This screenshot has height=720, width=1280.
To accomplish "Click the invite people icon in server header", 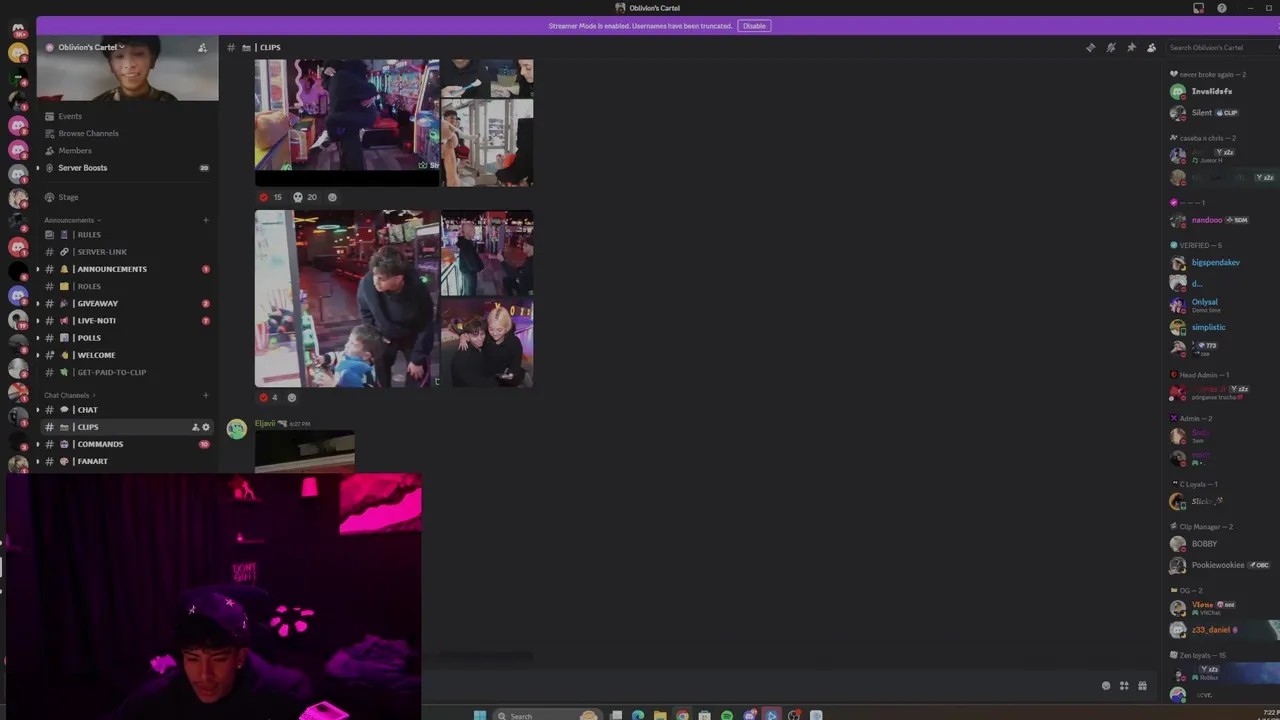I will (202, 48).
